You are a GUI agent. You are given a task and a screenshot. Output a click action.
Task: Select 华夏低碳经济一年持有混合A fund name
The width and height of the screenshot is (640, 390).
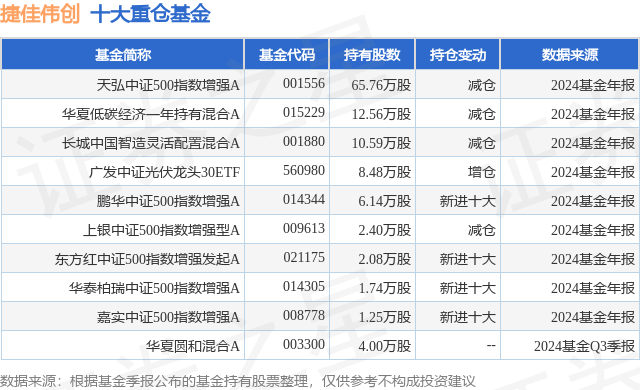point(151,114)
